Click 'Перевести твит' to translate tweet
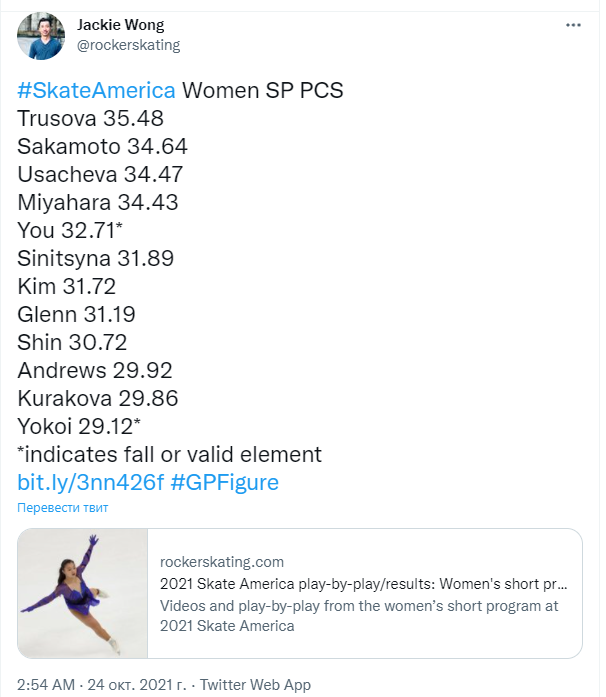Viewport: 606px width, 697px height. pyautogui.click(x=62, y=507)
